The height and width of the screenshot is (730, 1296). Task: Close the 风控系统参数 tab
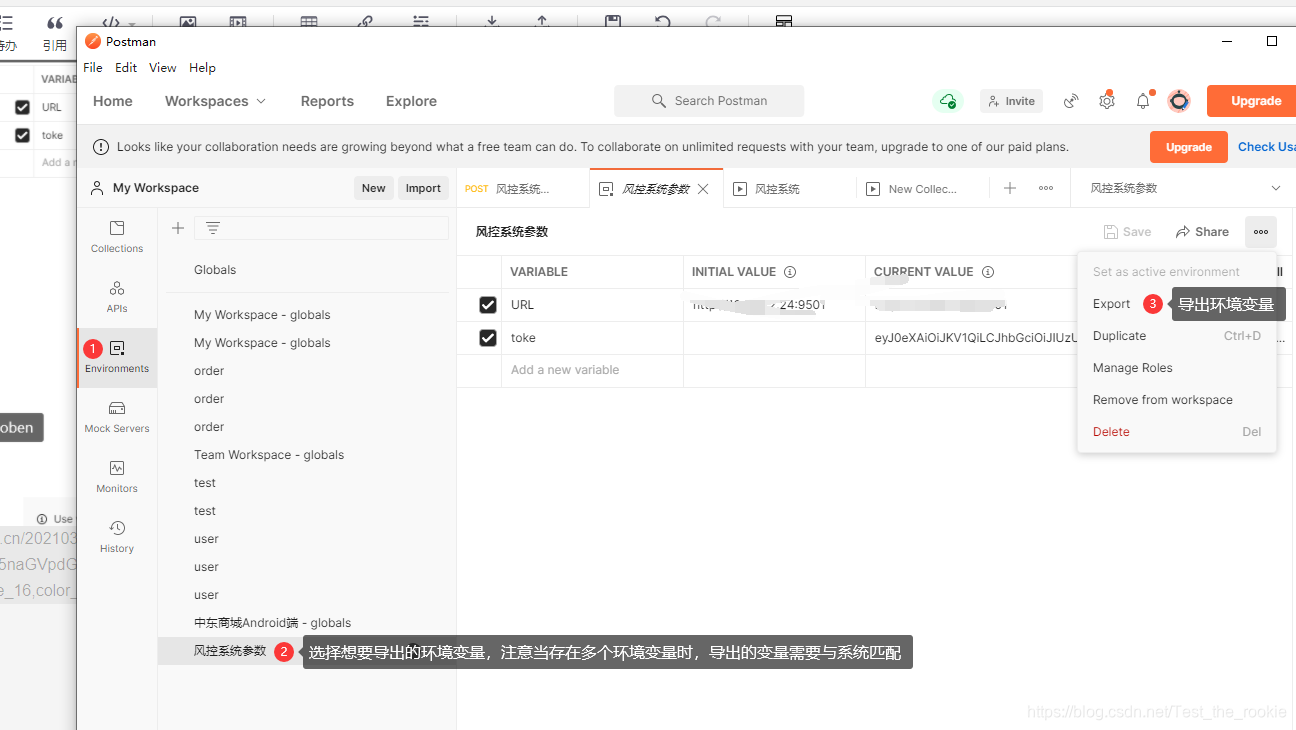pos(703,188)
